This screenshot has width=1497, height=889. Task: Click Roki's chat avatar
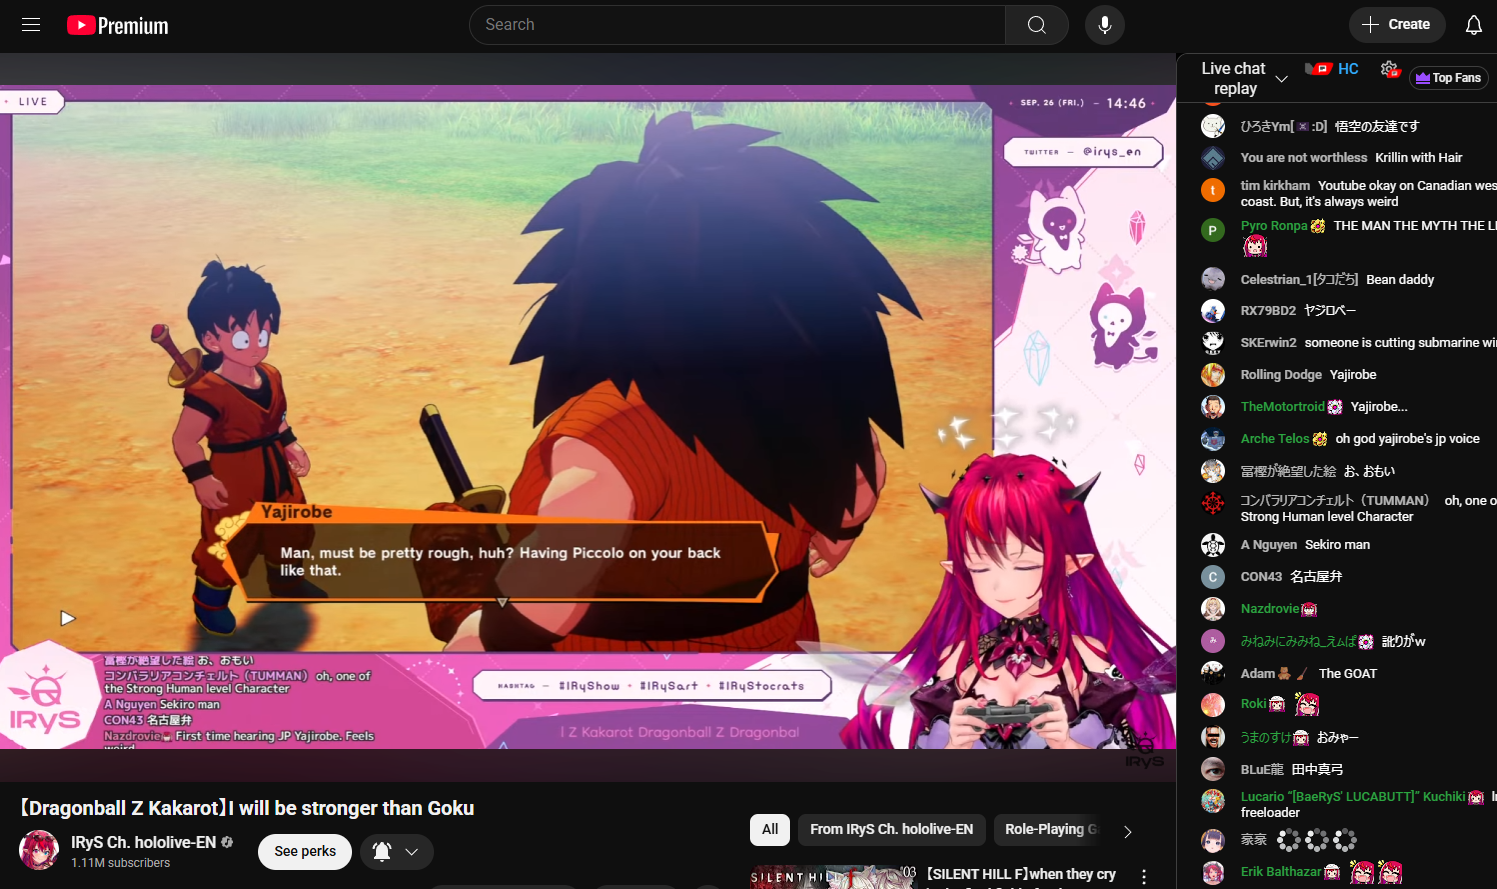click(x=1213, y=705)
